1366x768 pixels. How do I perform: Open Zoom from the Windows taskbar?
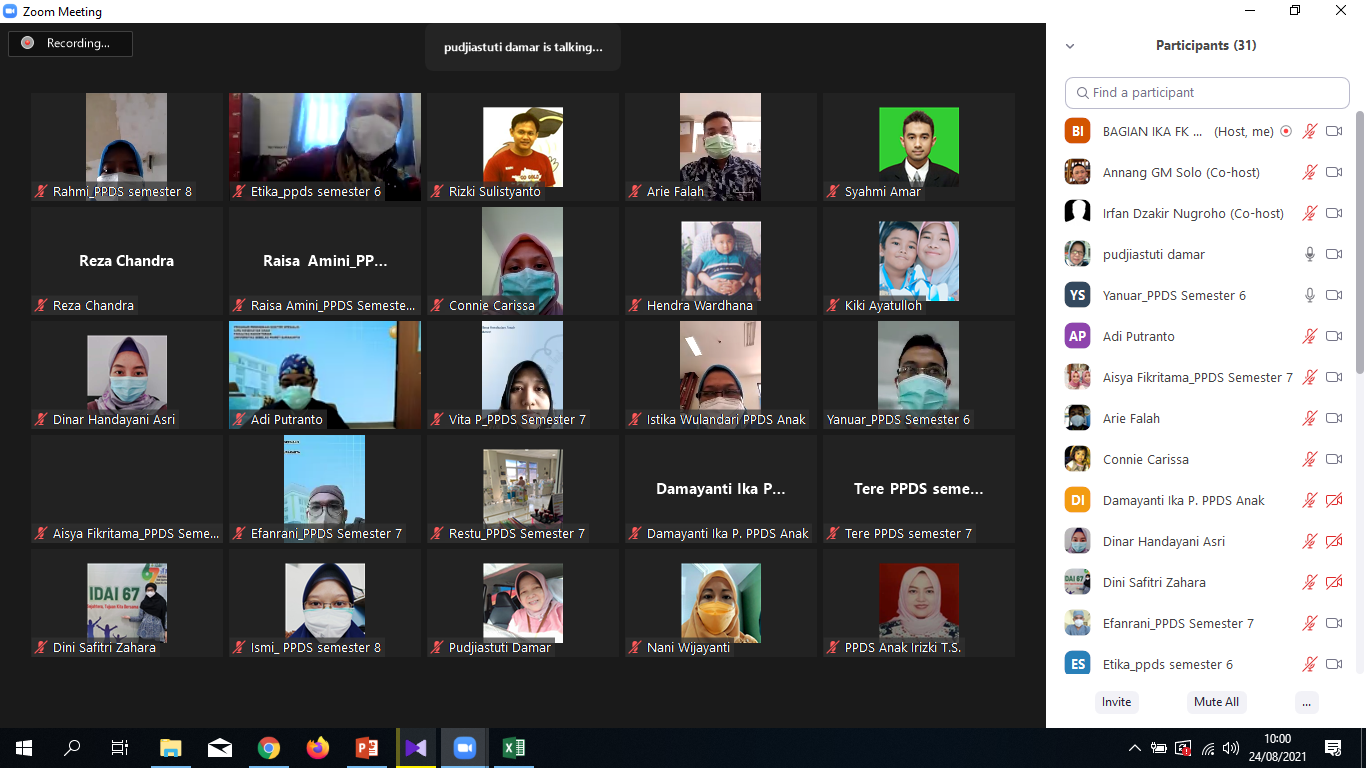click(464, 748)
